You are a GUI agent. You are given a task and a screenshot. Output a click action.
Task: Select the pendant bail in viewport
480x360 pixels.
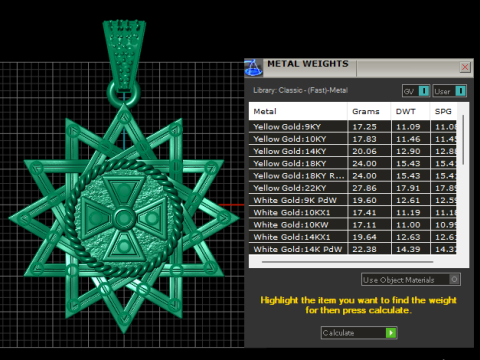click(x=124, y=55)
